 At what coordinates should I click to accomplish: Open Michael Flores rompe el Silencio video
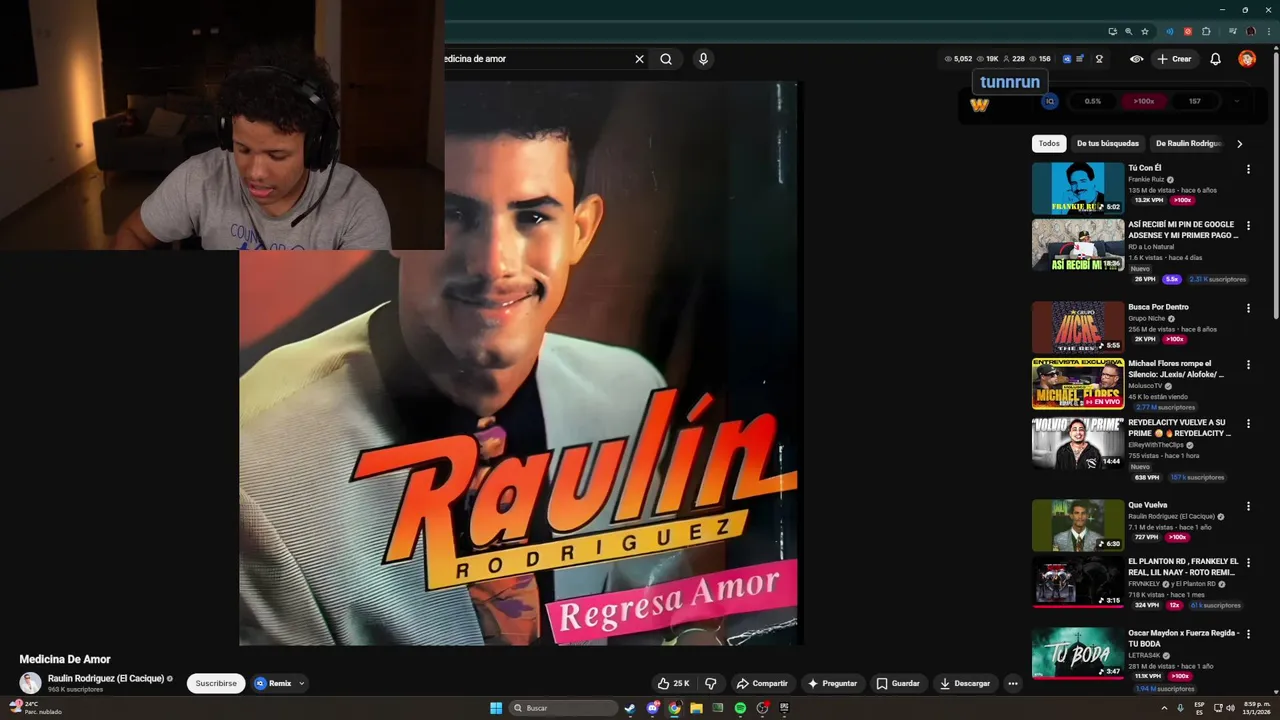click(1176, 369)
